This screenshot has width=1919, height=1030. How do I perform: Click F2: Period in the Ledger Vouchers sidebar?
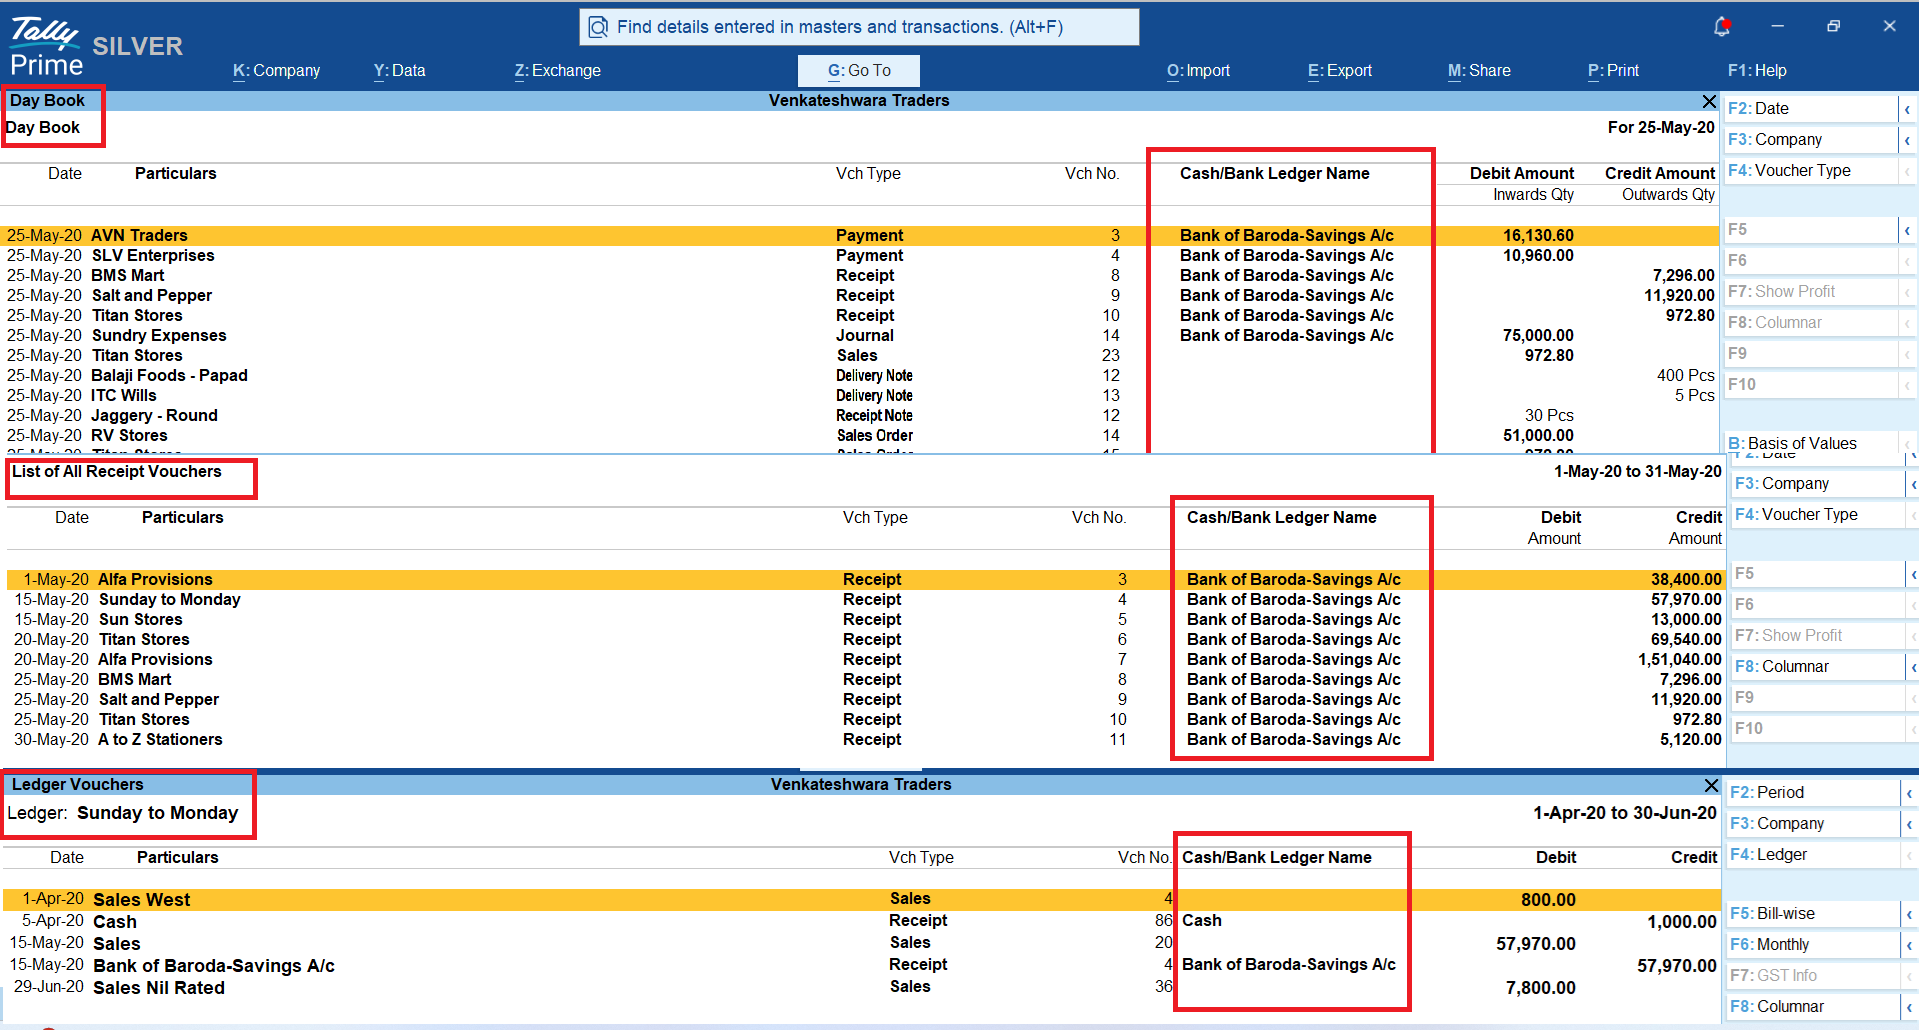(1813, 793)
